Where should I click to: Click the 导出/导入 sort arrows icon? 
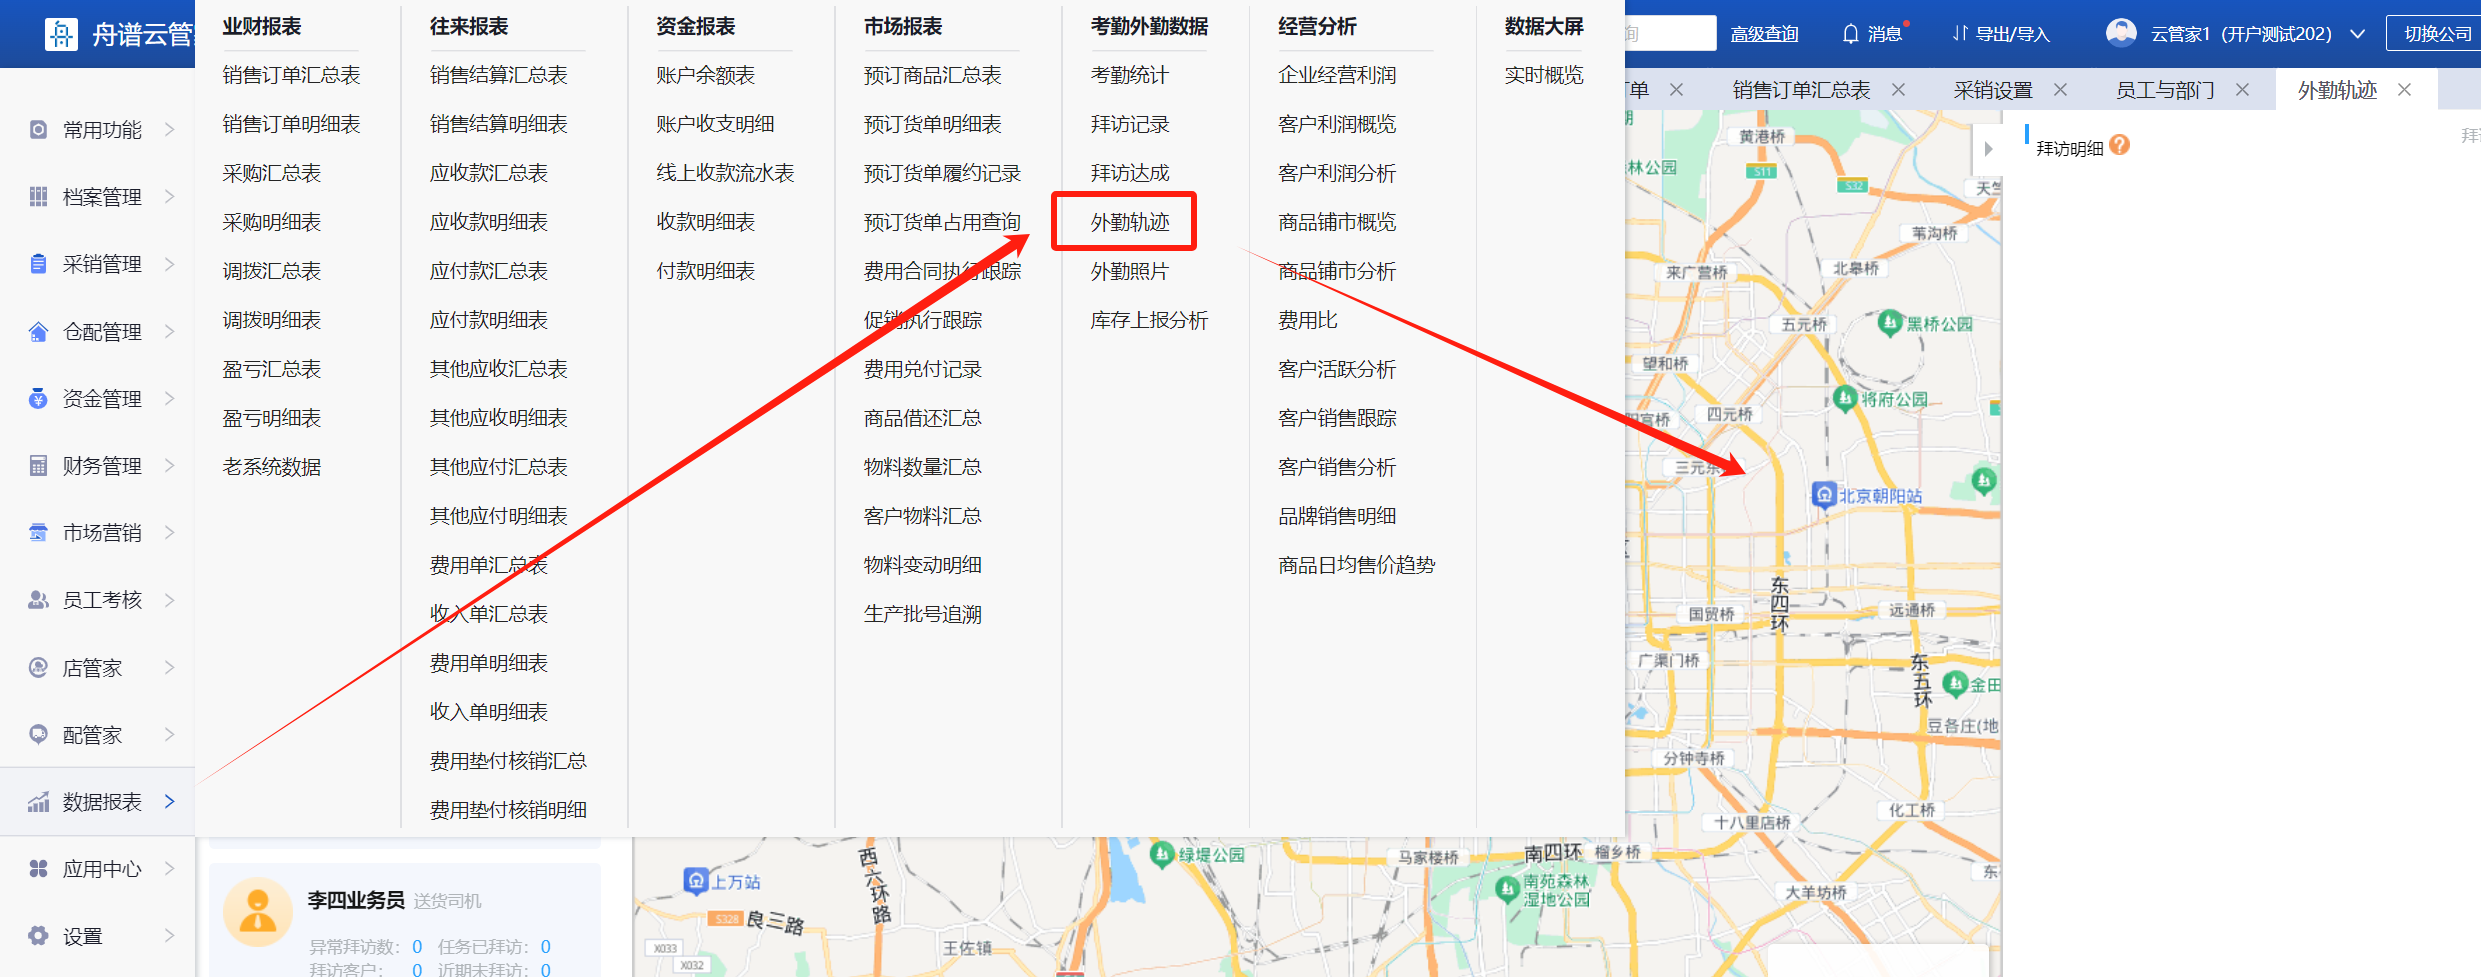point(1959,34)
